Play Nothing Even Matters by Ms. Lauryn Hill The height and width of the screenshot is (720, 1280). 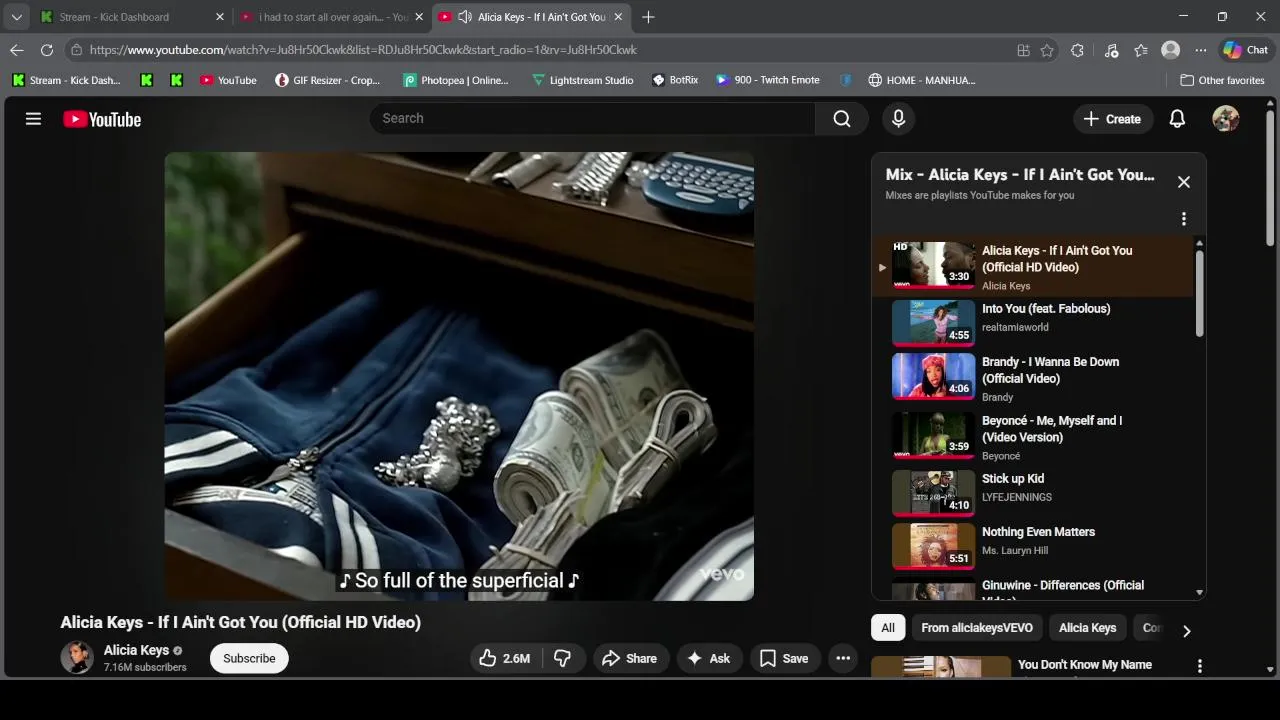(x=1033, y=546)
